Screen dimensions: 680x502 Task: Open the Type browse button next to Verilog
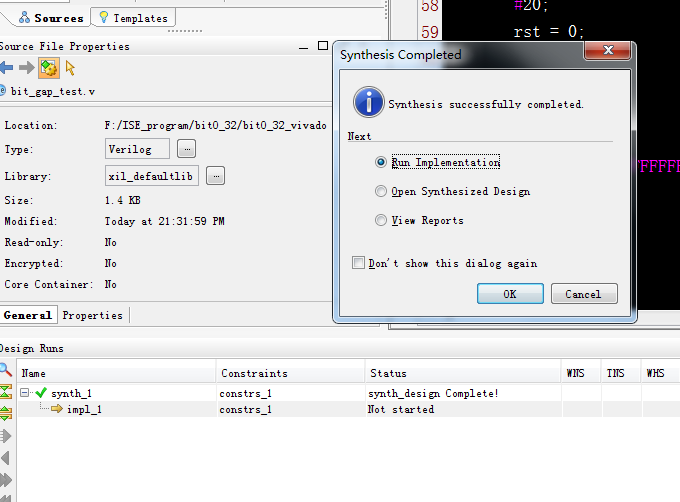tap(186, 149)
